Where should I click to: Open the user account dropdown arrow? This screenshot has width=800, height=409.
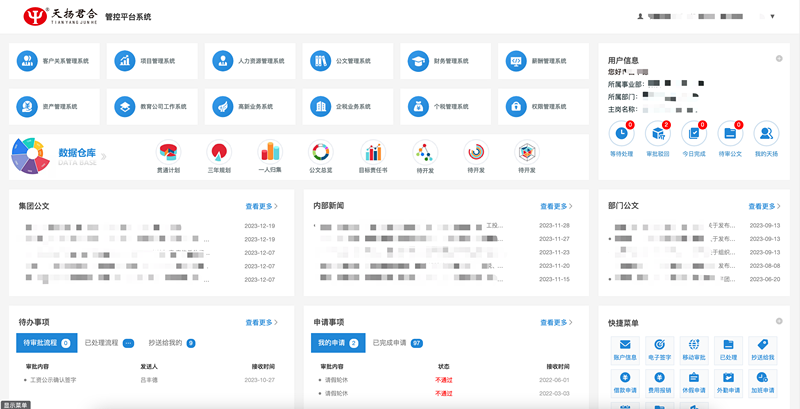point(772,16)
